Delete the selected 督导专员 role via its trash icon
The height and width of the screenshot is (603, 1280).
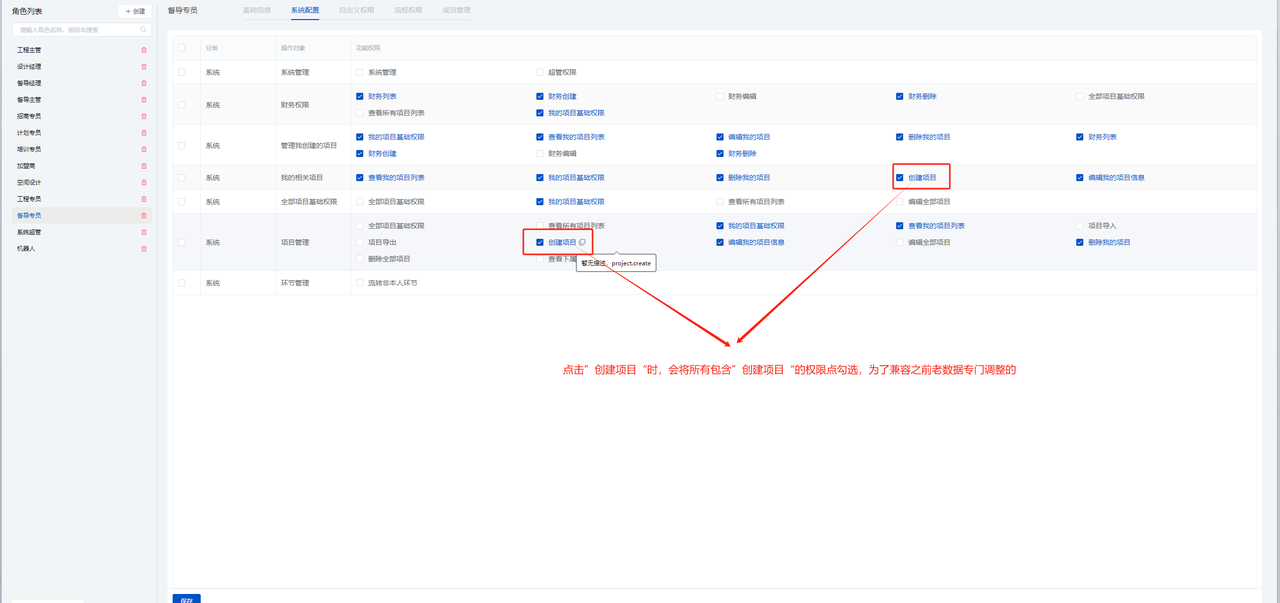tap(144, 215)
